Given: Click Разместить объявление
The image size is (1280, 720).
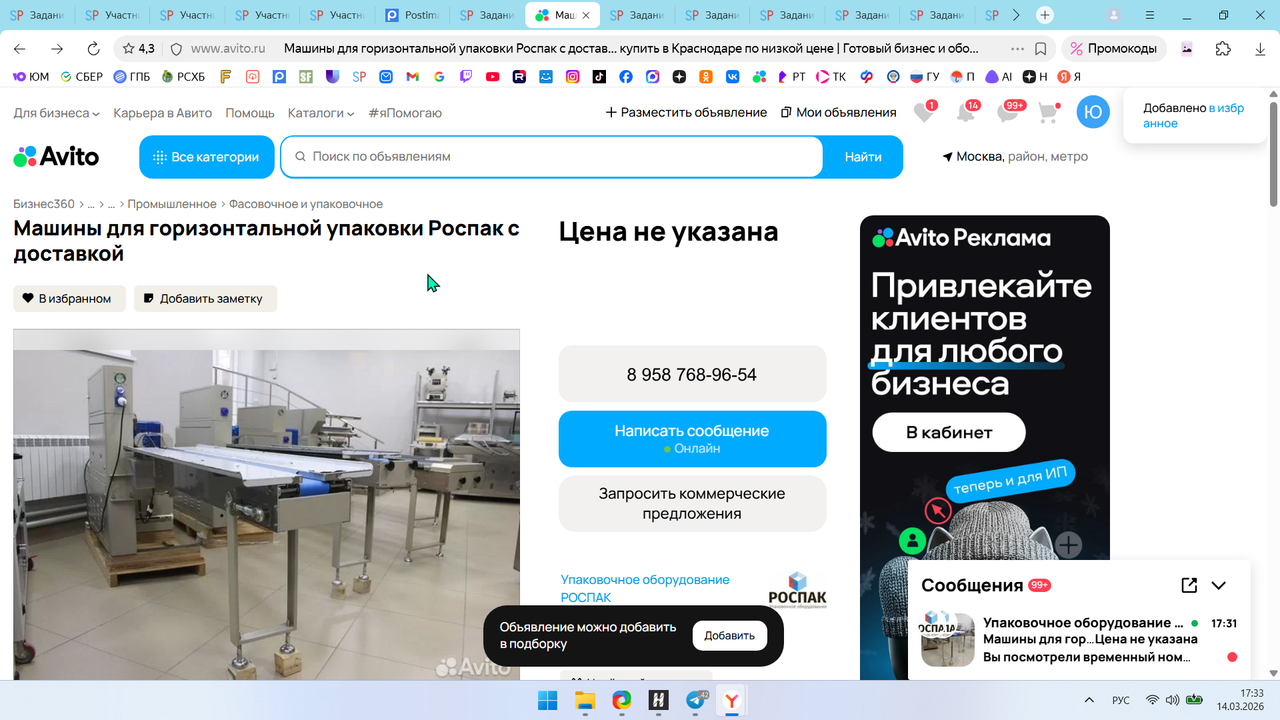Looking at the screenshot, I should tap(686, 113).
